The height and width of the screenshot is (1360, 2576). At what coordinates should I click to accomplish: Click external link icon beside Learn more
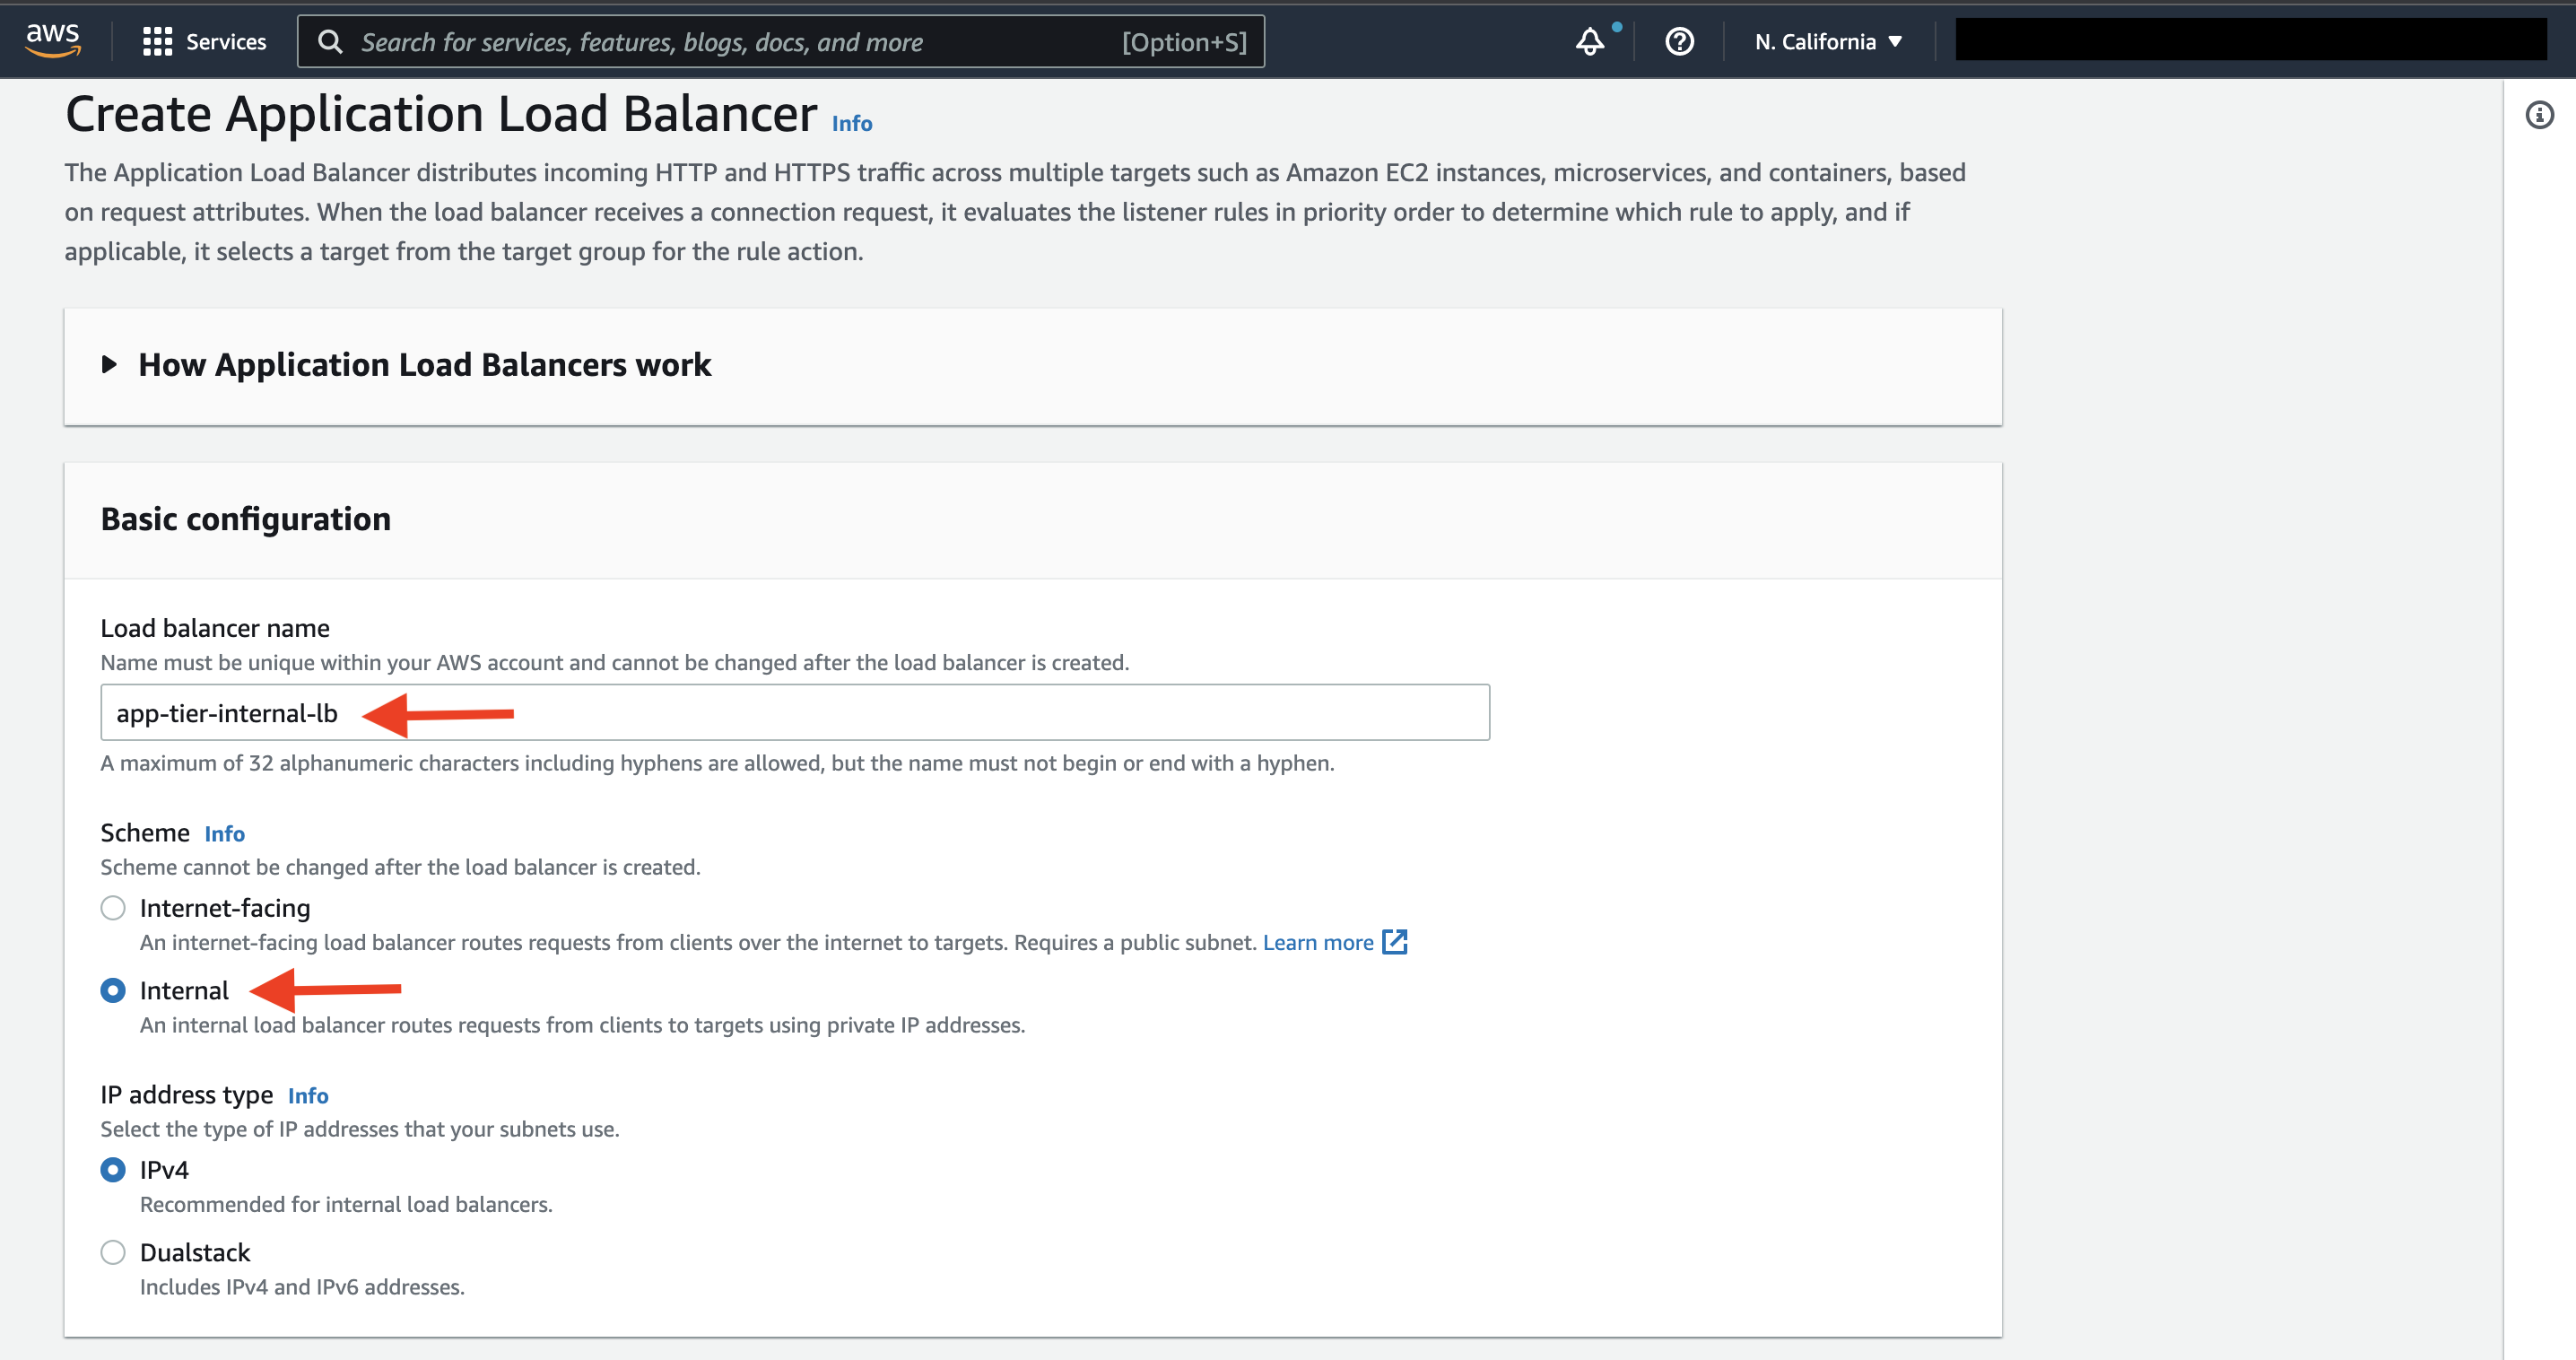(1395, 942)
